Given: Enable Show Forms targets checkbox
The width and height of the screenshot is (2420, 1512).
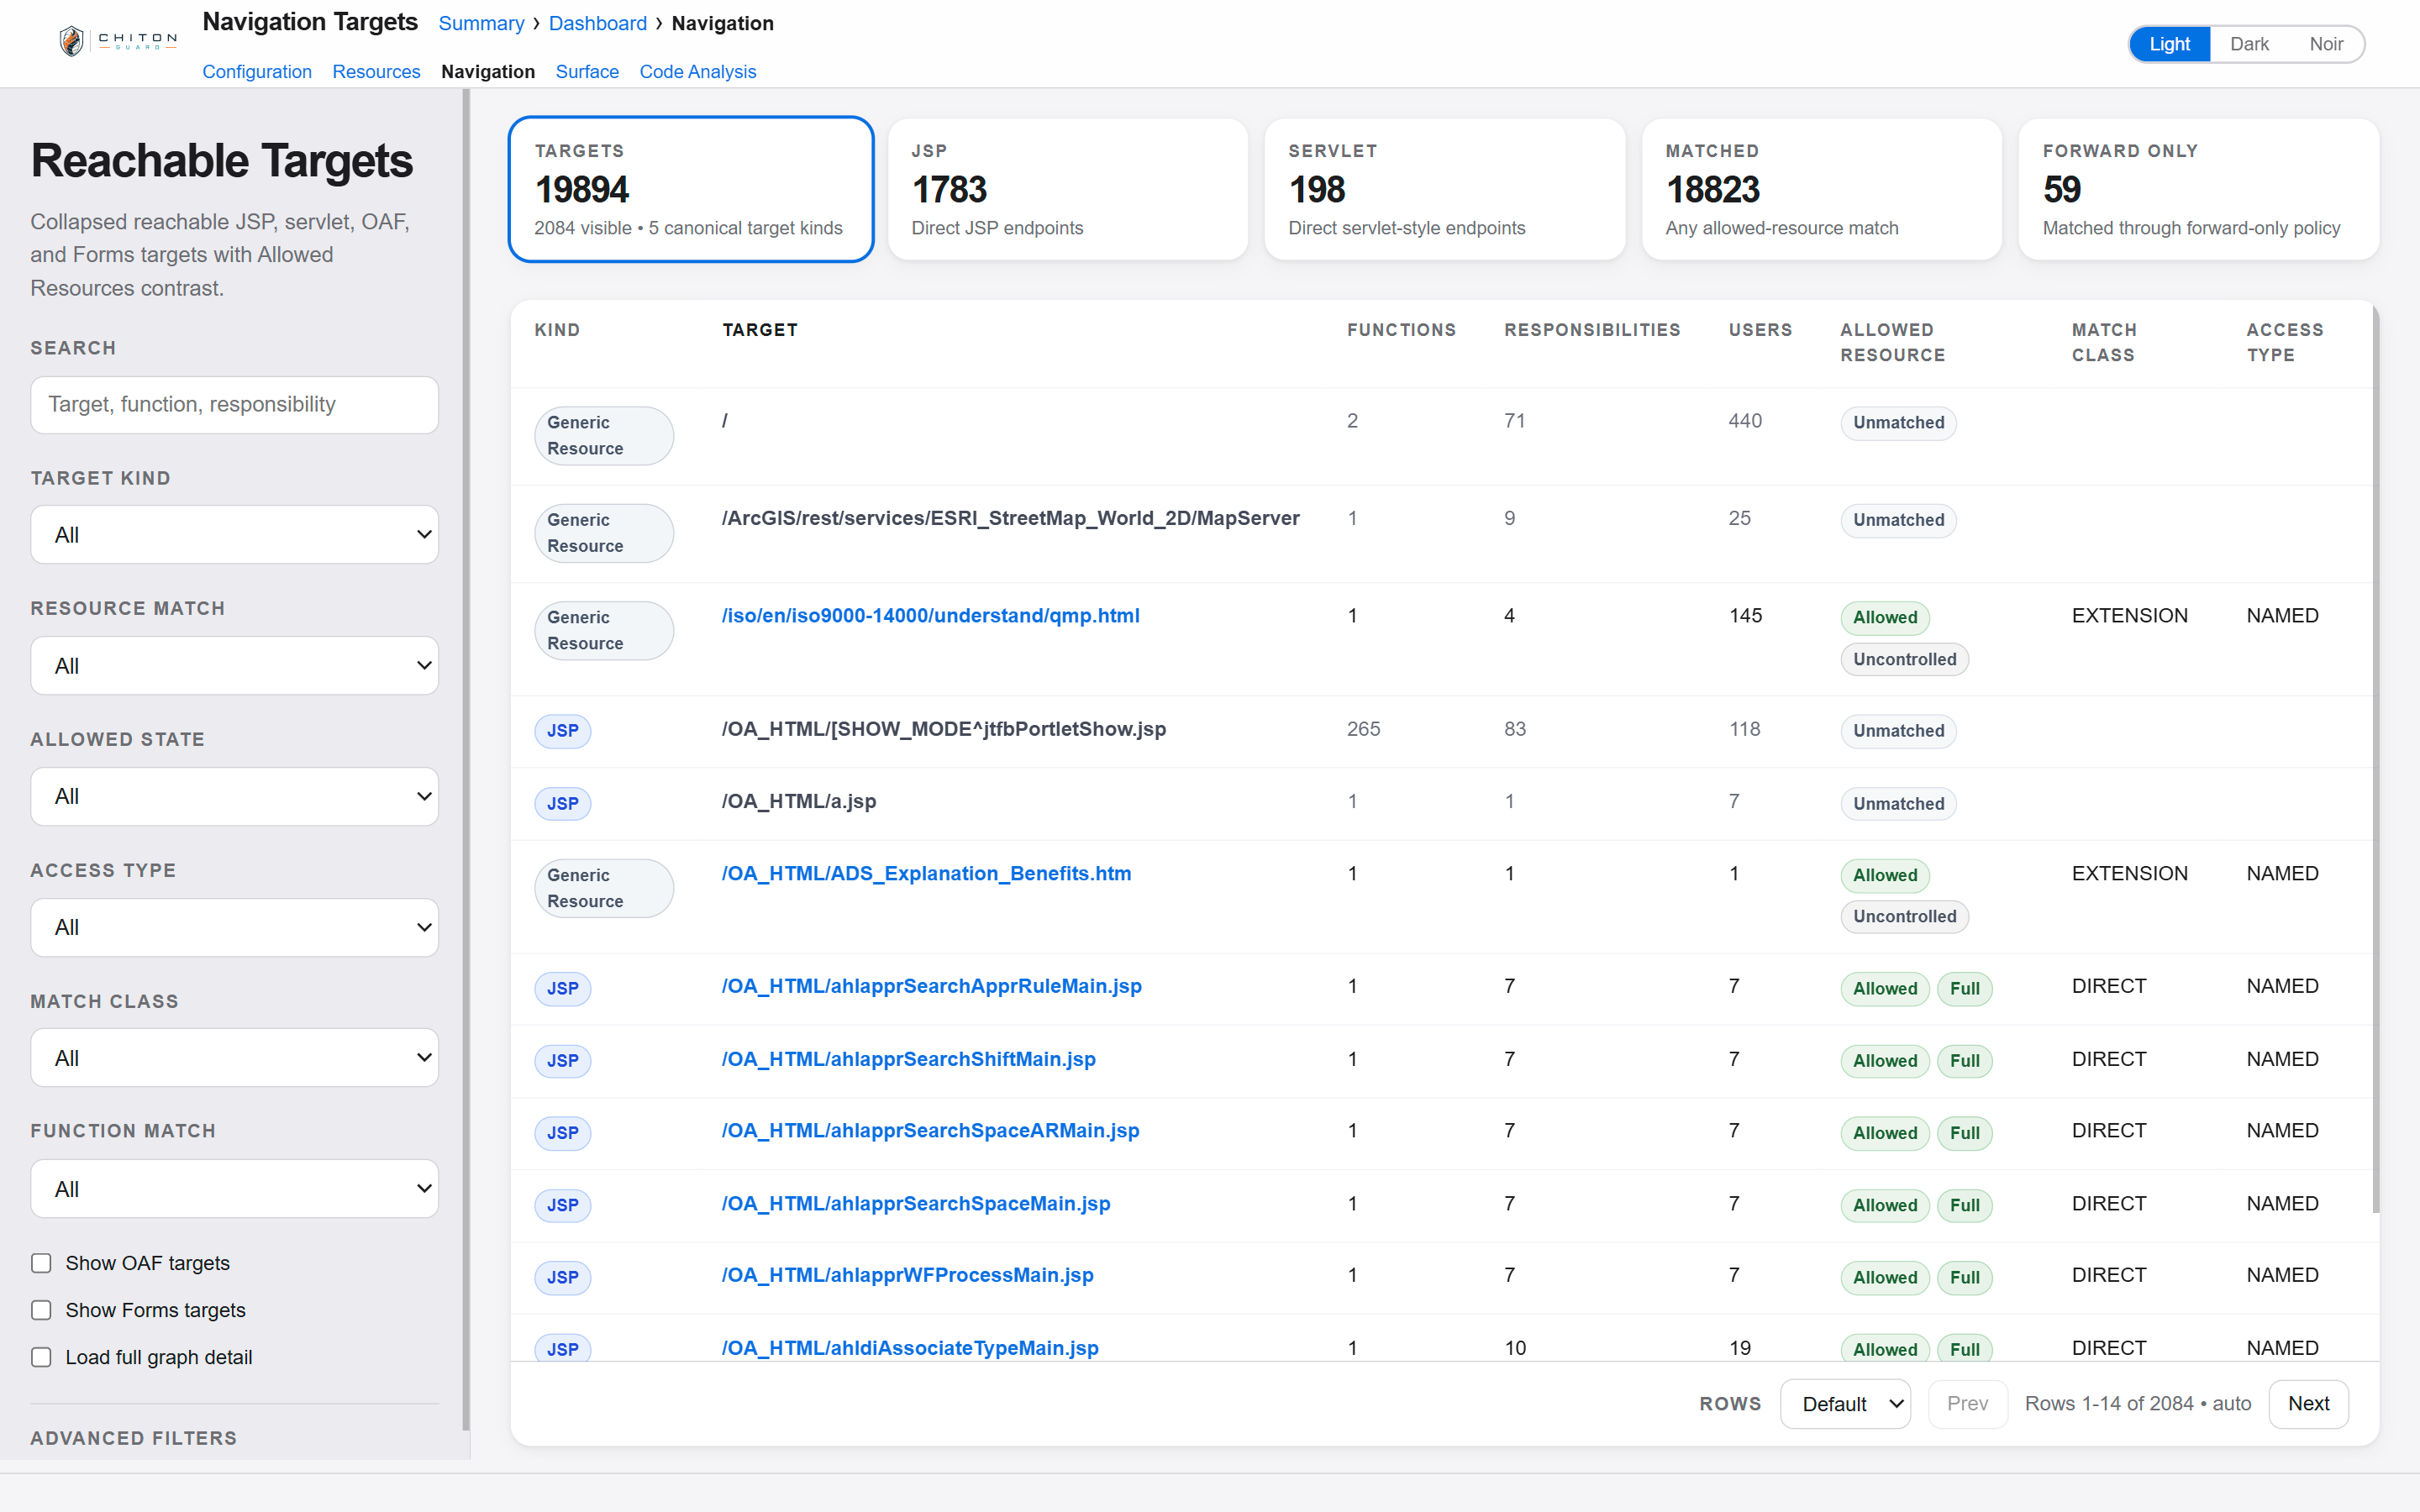Looking at the screenshot, I should pyautogui.click(x=41, y=1310).
